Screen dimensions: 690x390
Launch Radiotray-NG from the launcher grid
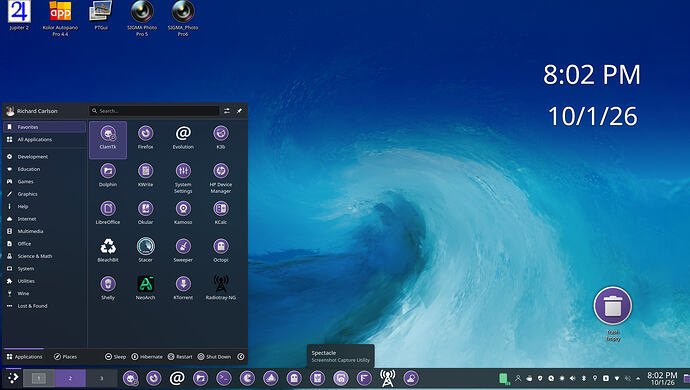(x=221, y=288)
